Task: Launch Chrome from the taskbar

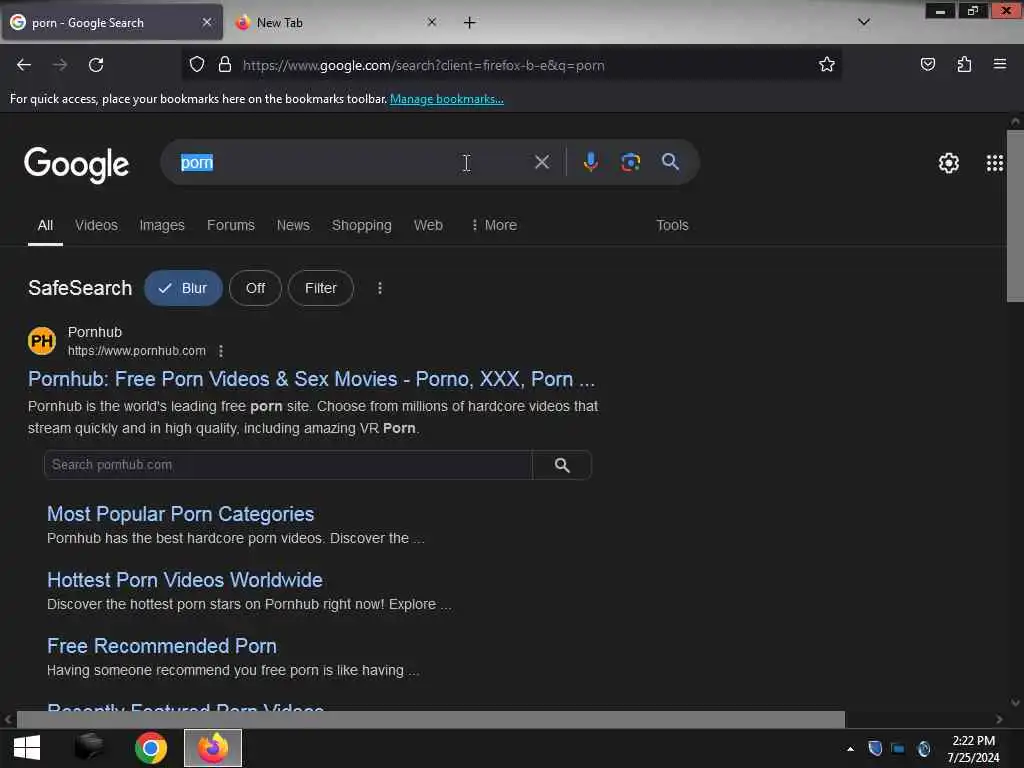Action: (x=151, y=748)
